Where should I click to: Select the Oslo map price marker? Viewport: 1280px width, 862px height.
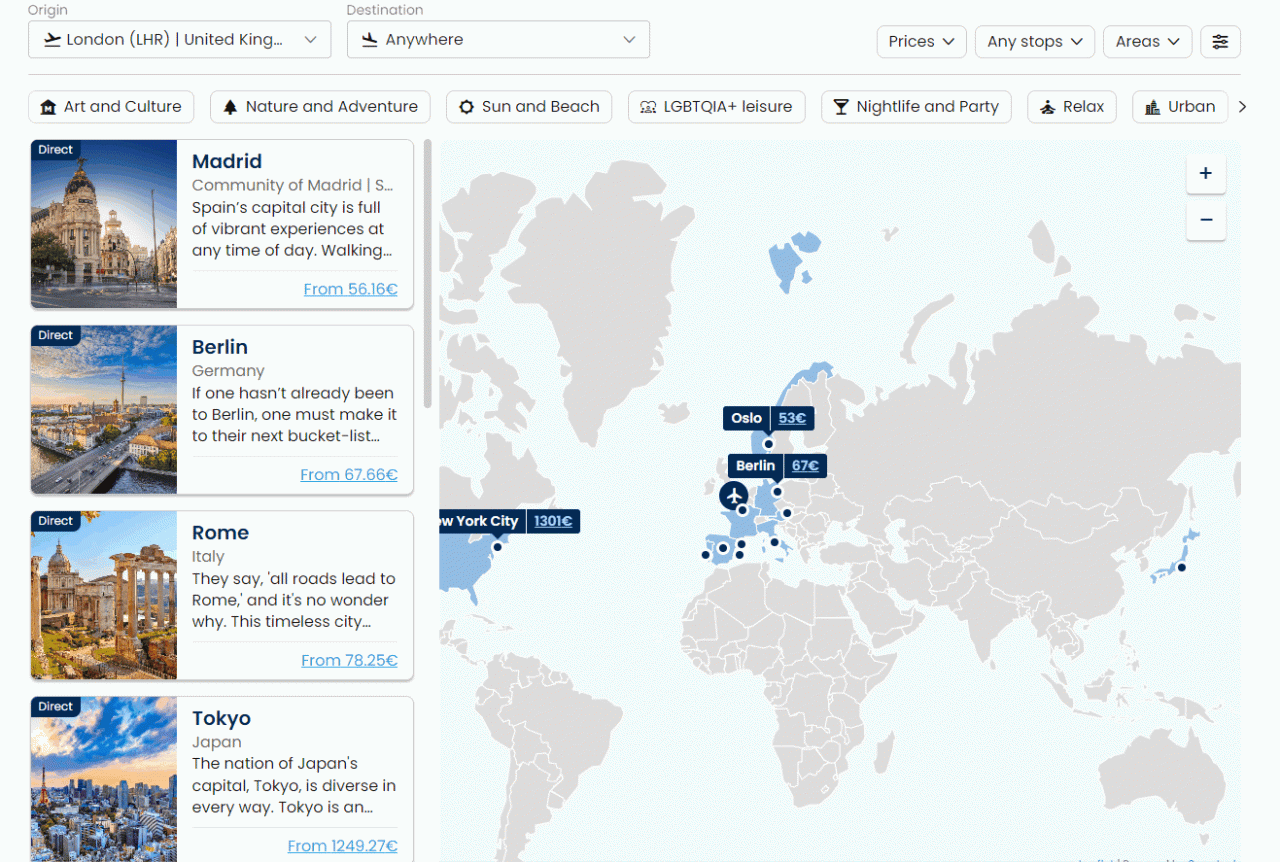768,419
